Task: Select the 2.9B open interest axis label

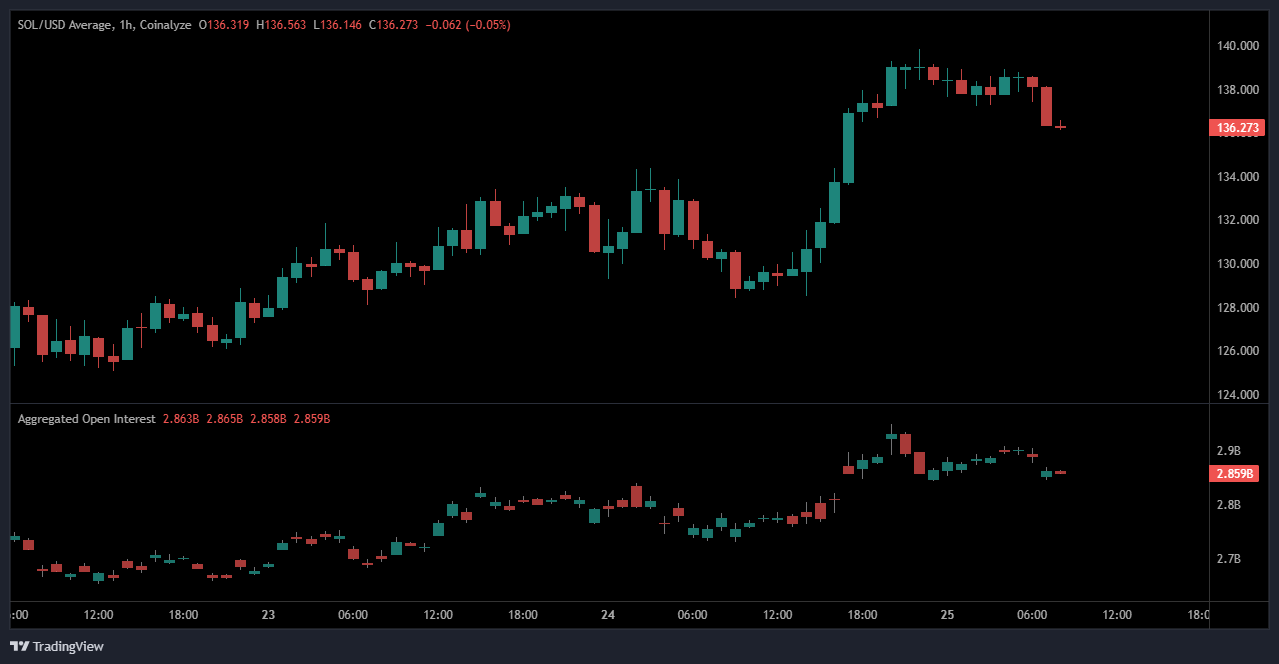Action: 1228,451
